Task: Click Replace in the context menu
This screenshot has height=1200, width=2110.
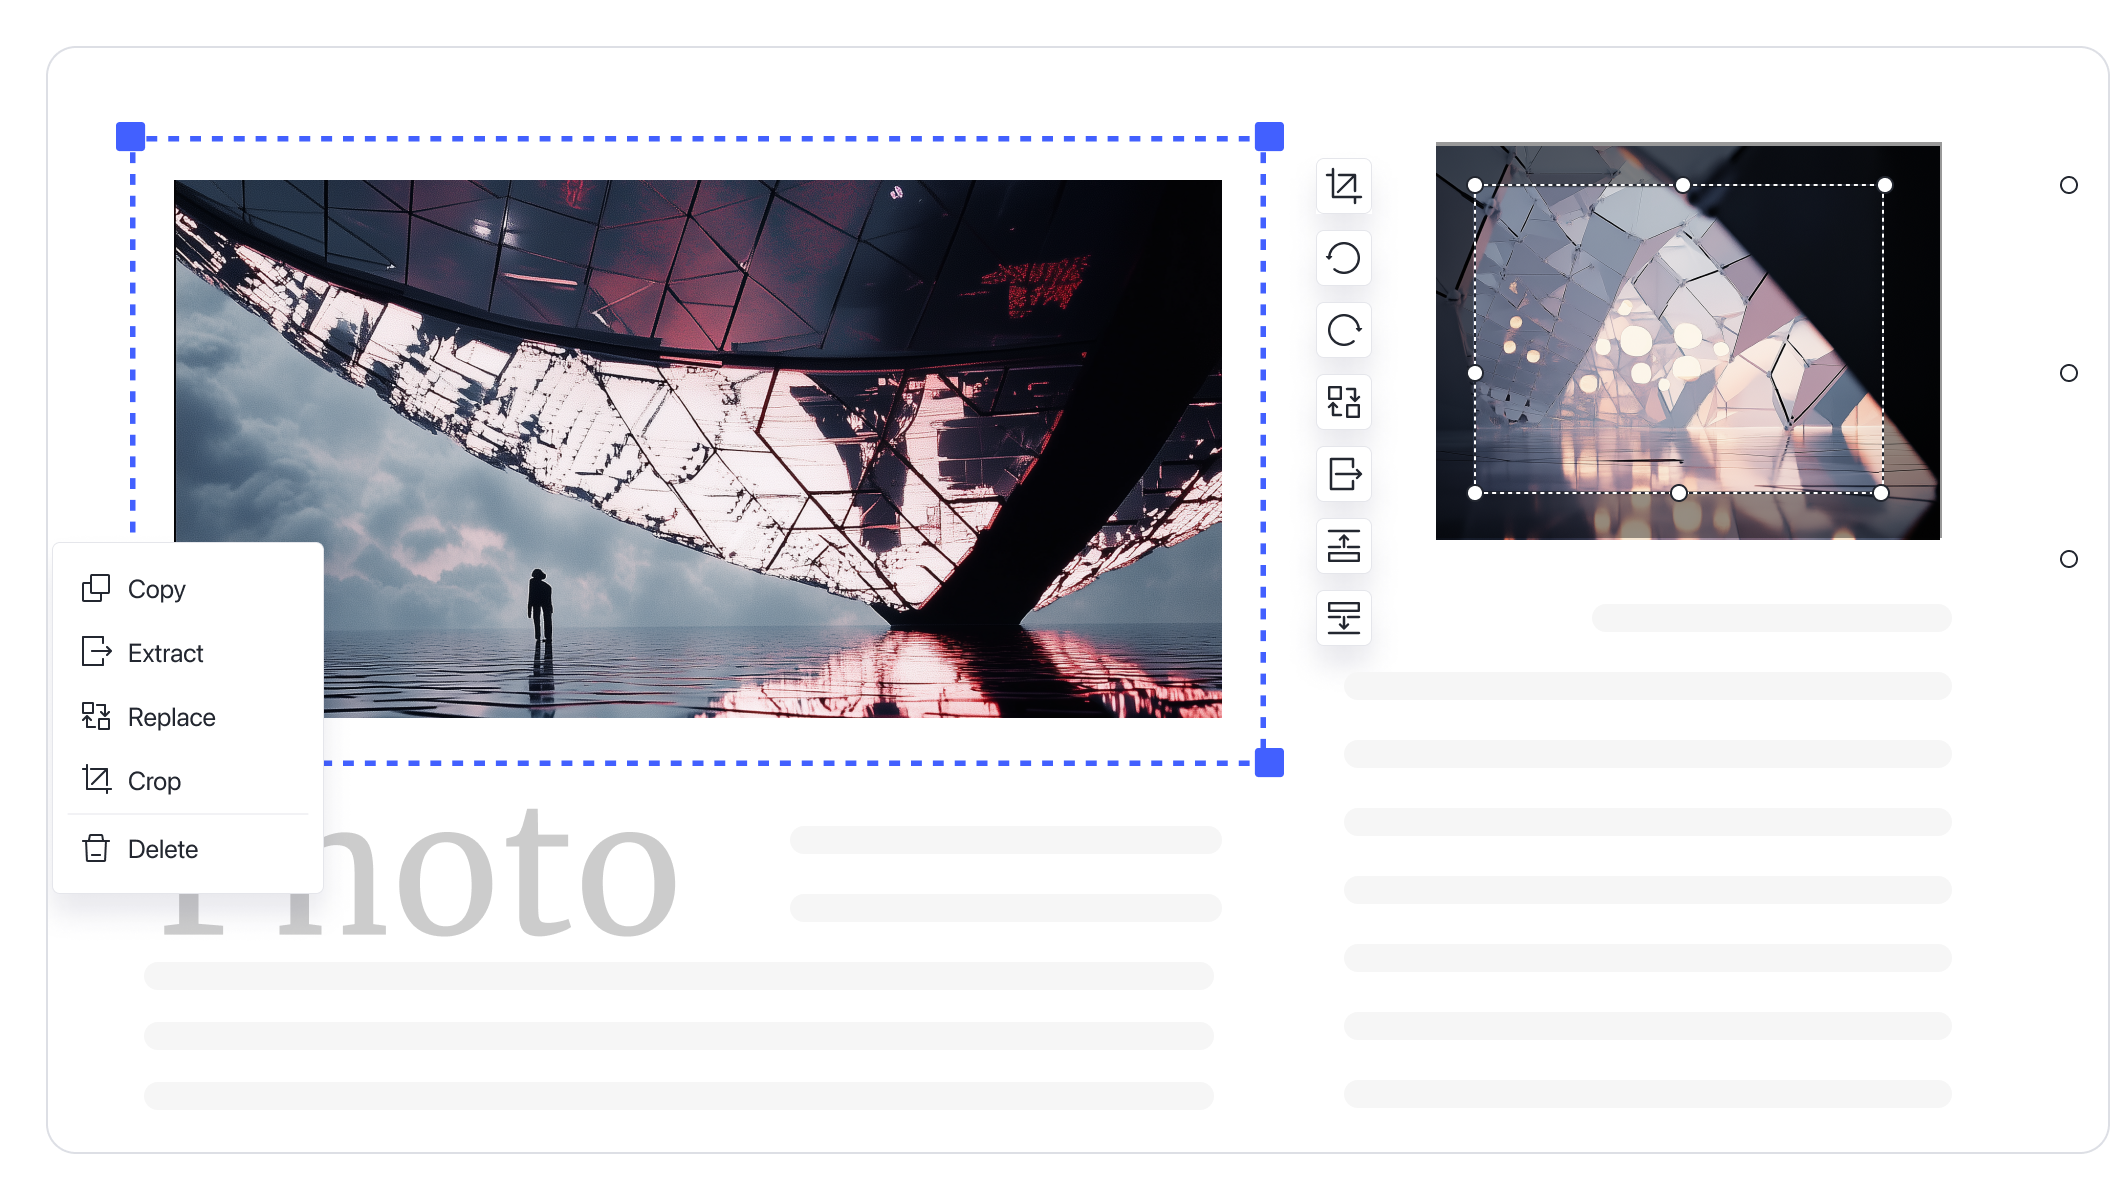Action: pyautogui.click(x=171, y=716)
